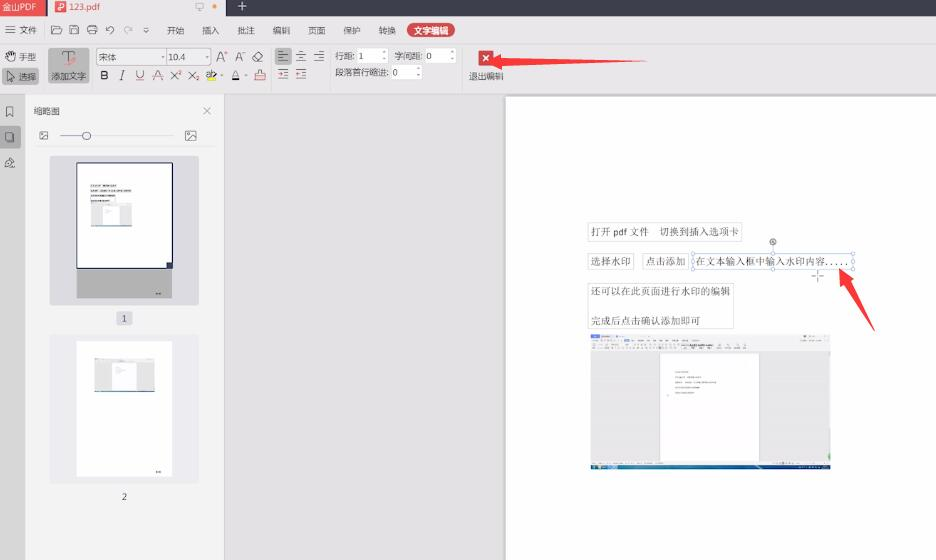936x560 pixels.
Task: Open the 文件 menu
Action: coord(21,30)
